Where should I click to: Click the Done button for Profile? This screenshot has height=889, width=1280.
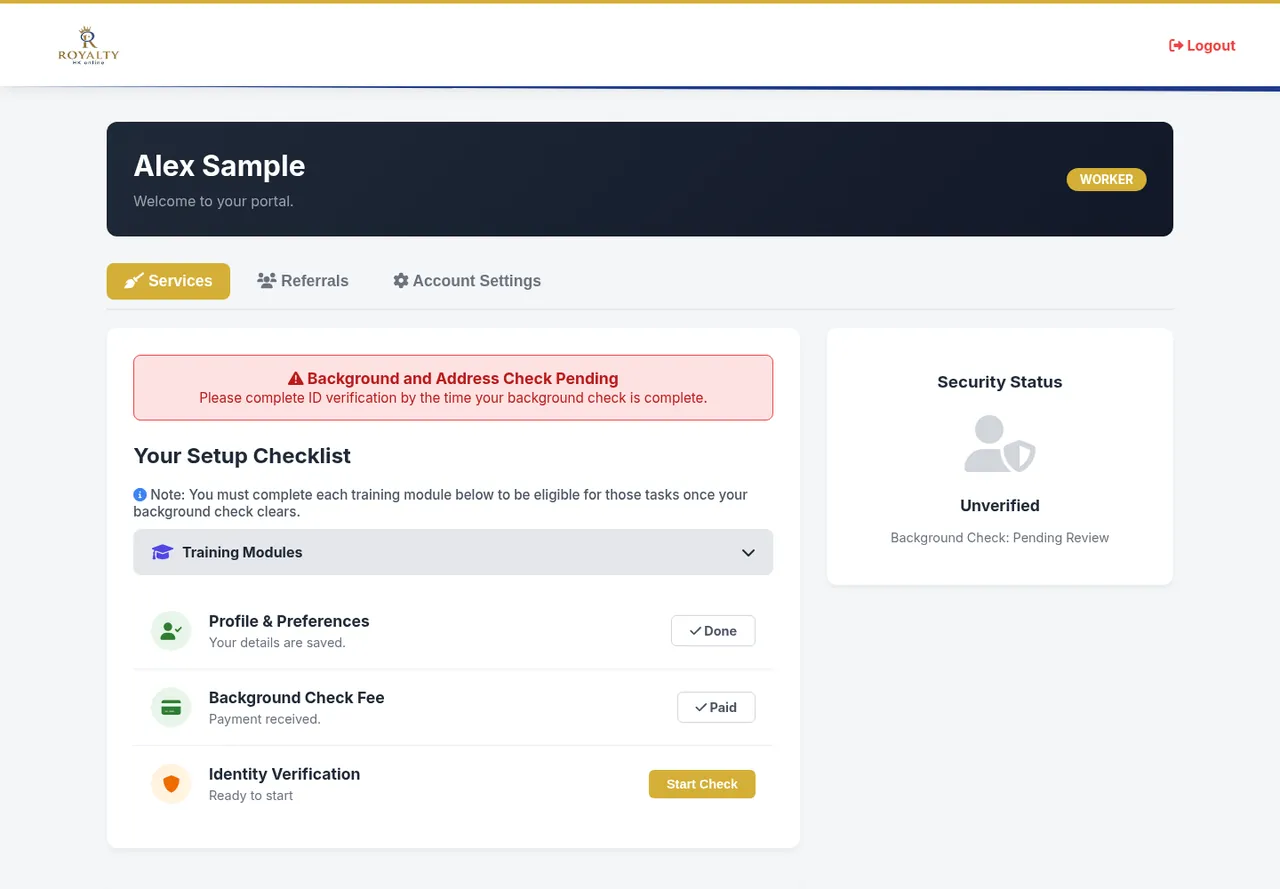(713, 631)
